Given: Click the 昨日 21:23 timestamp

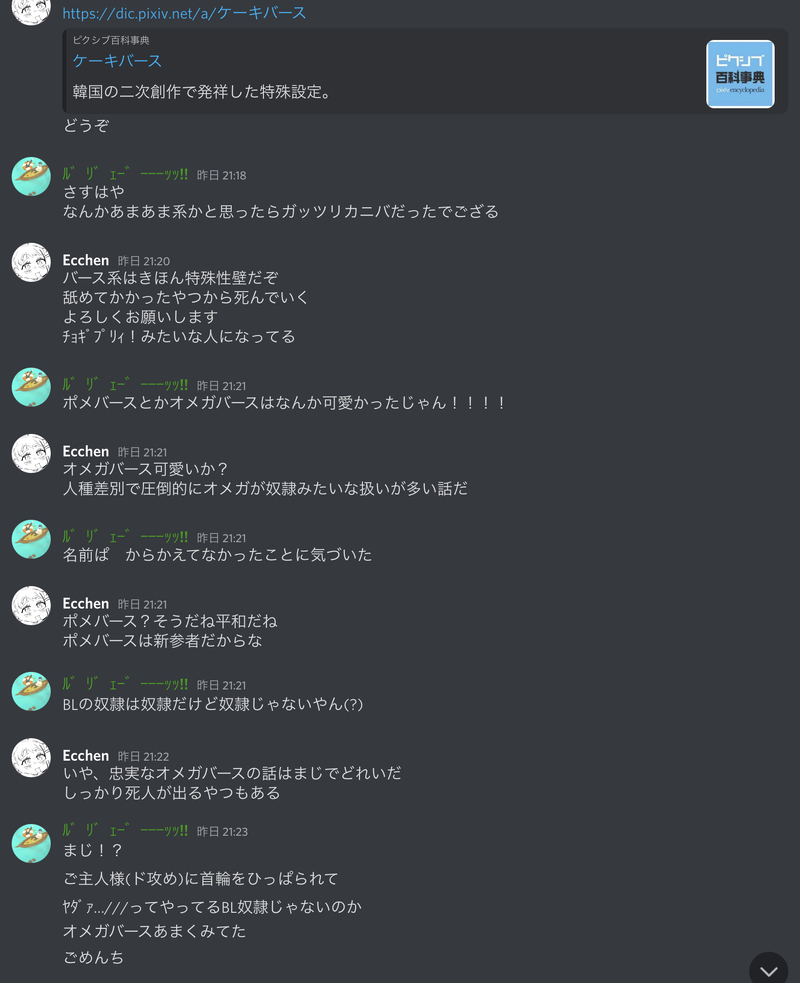Looking at the screenshot, I should (x=222, y=831).
